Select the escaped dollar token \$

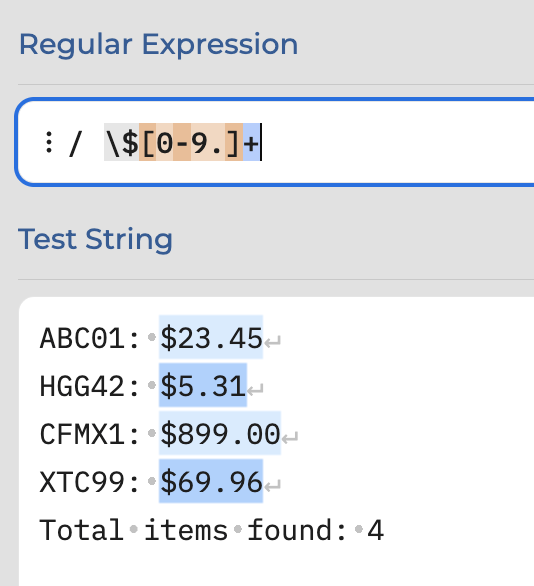click(121, 142)
